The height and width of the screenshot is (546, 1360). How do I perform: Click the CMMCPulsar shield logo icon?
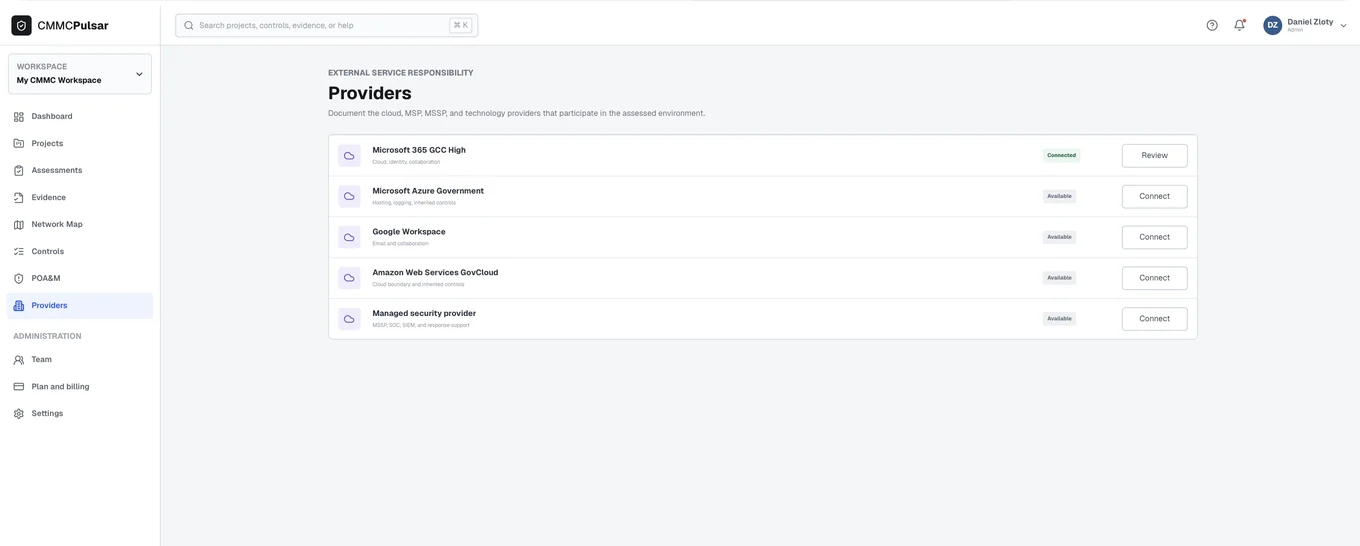click(21, 25)
